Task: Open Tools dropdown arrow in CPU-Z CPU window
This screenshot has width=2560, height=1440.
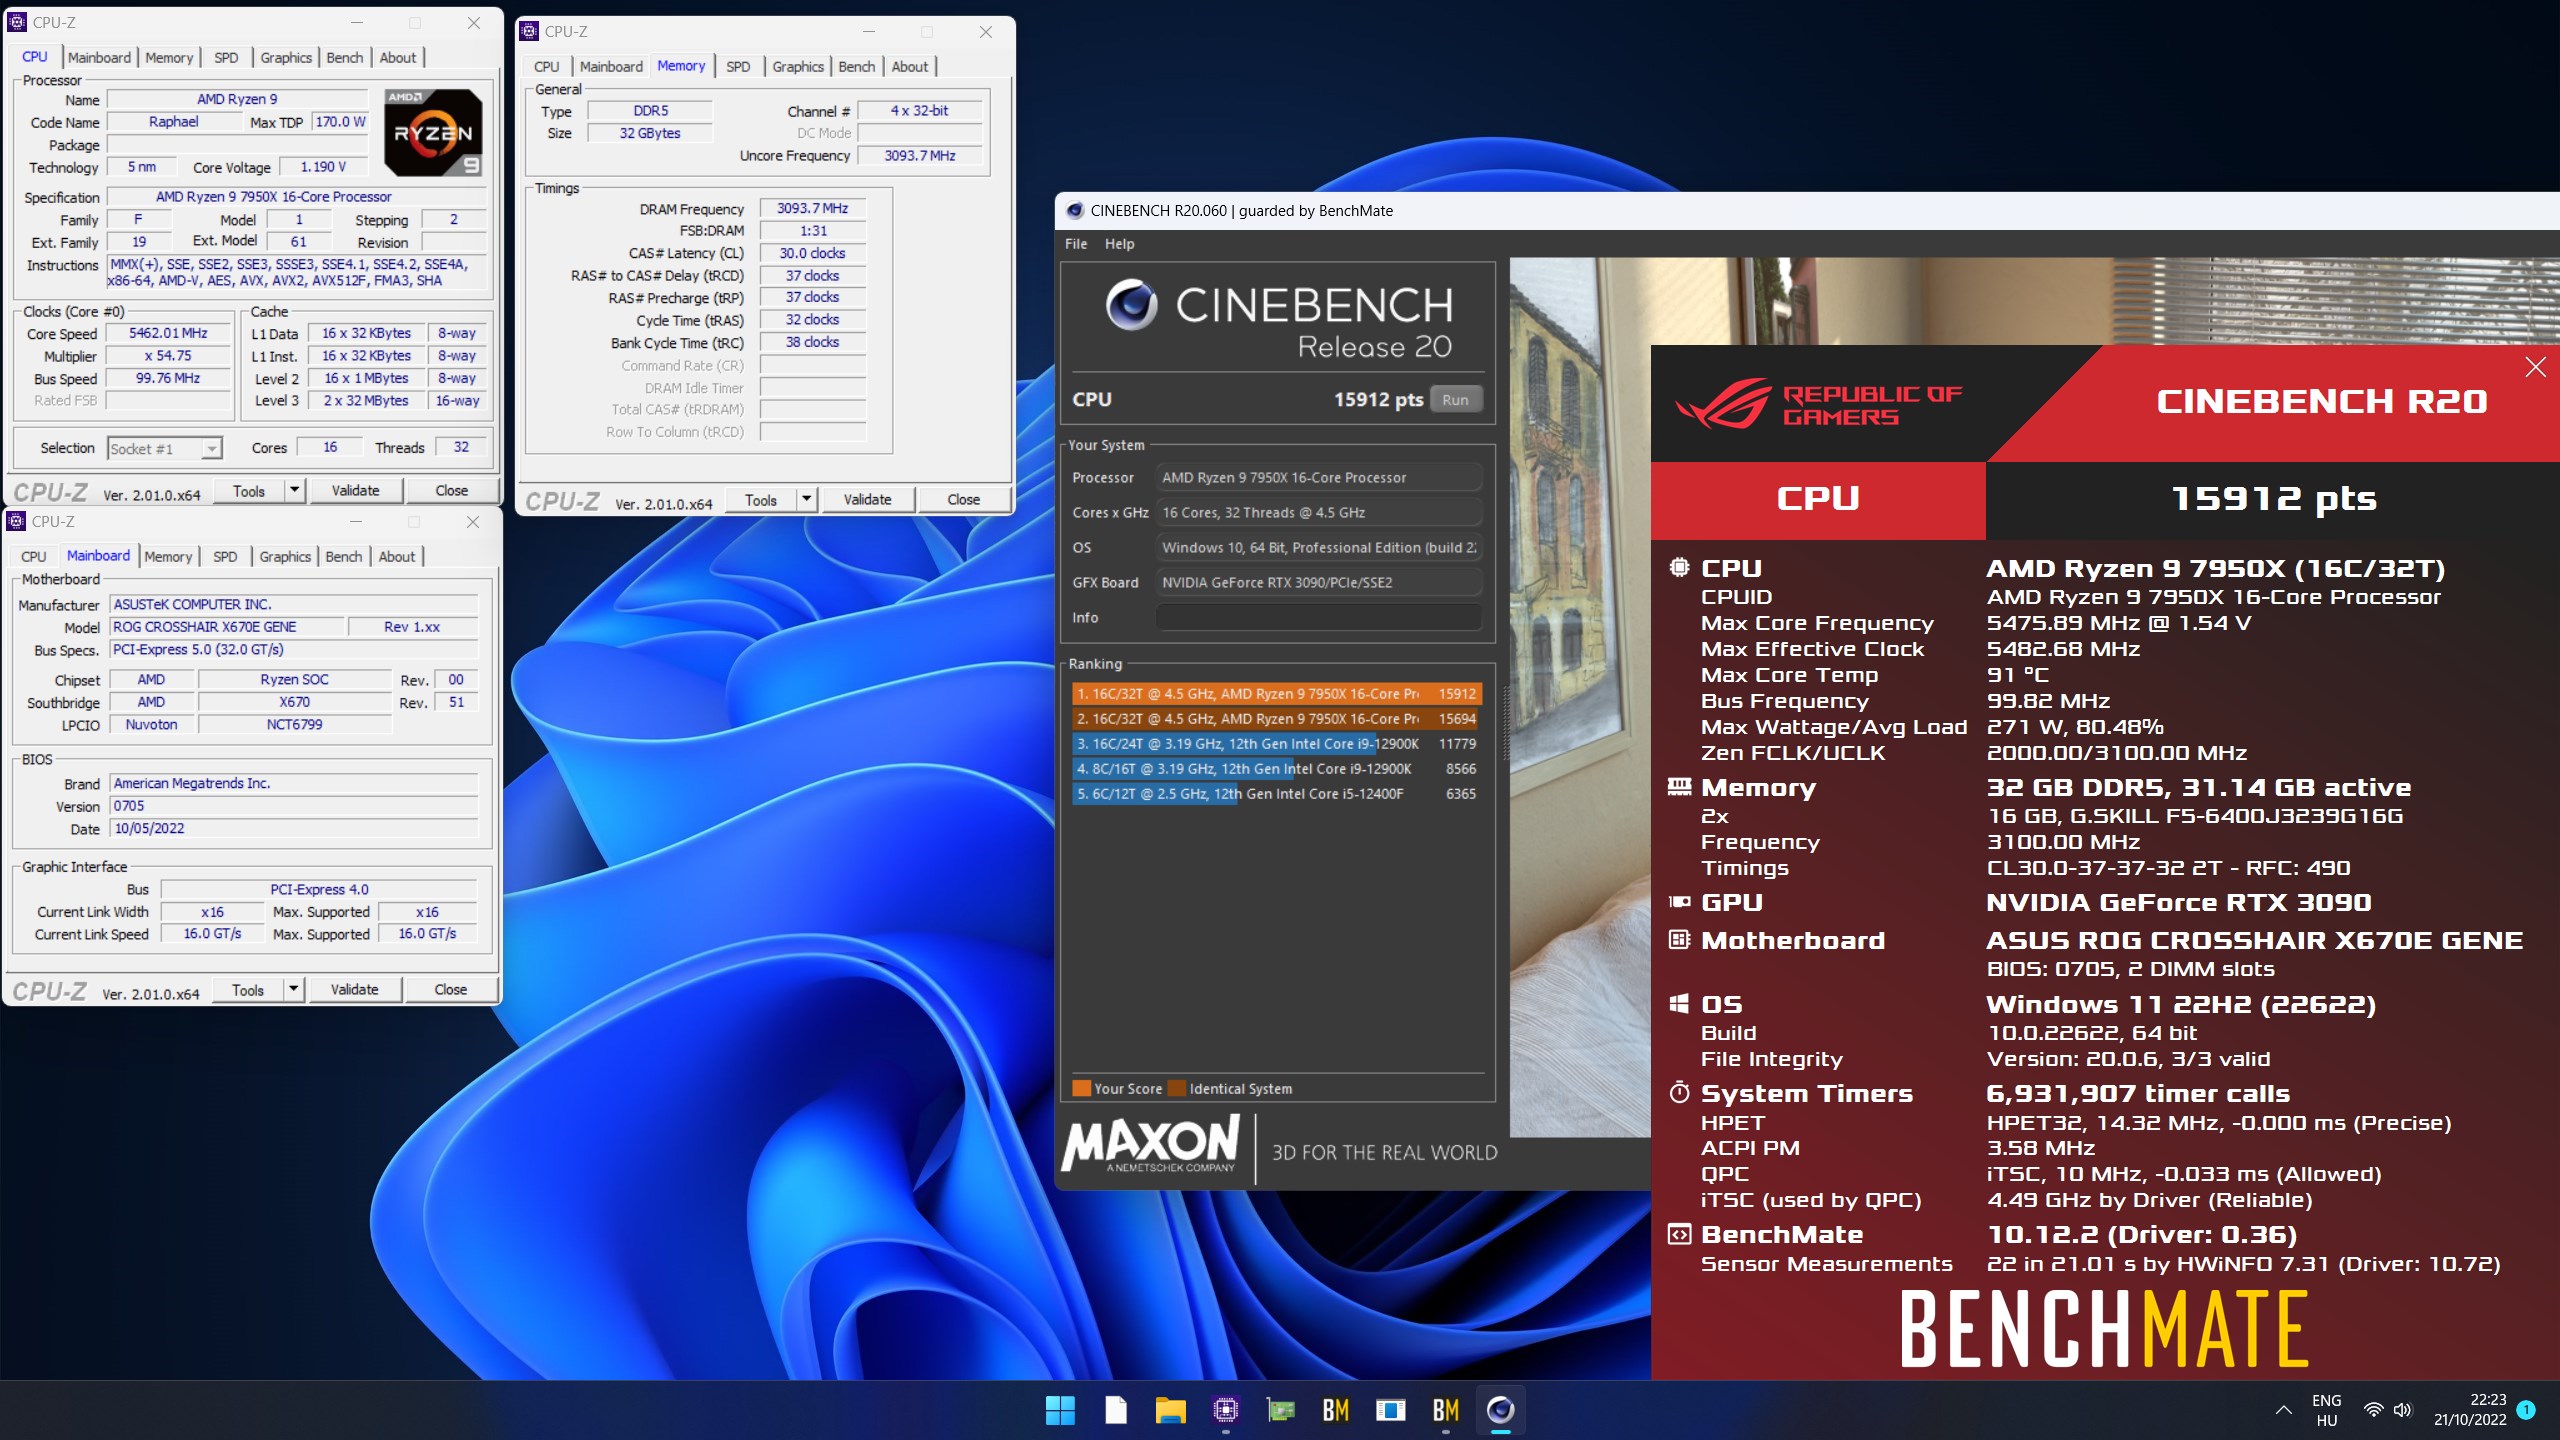Action: (x=294, y=490)
